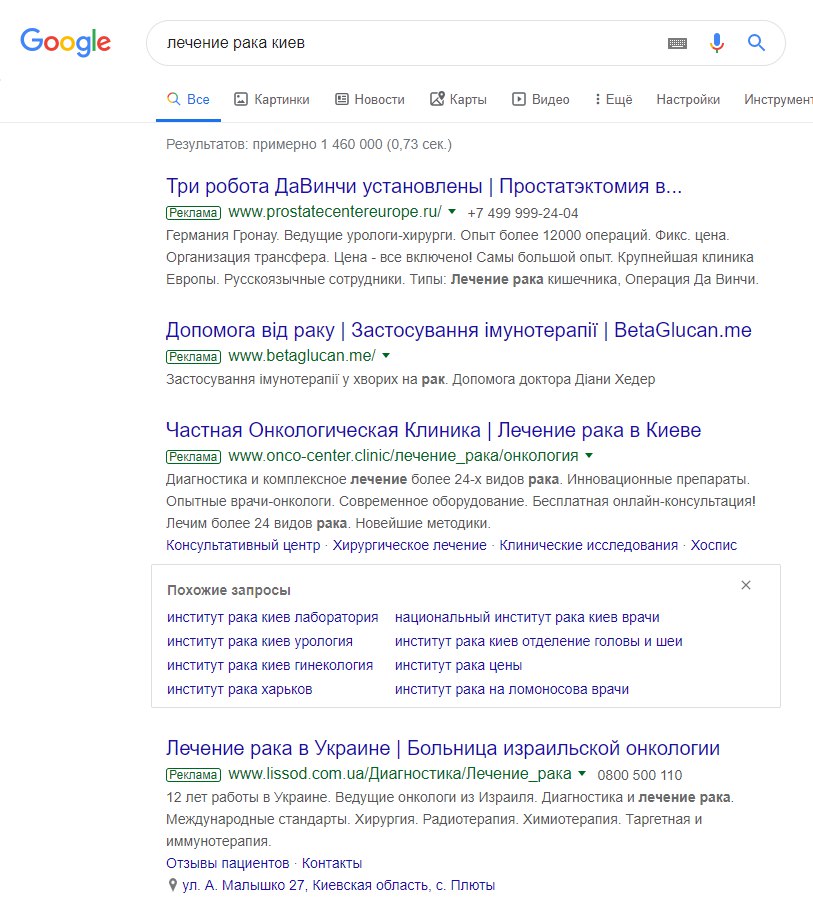The width and height of the screenshot is (813, 920).
Task: Open the Новости tab
Action: 370,99
